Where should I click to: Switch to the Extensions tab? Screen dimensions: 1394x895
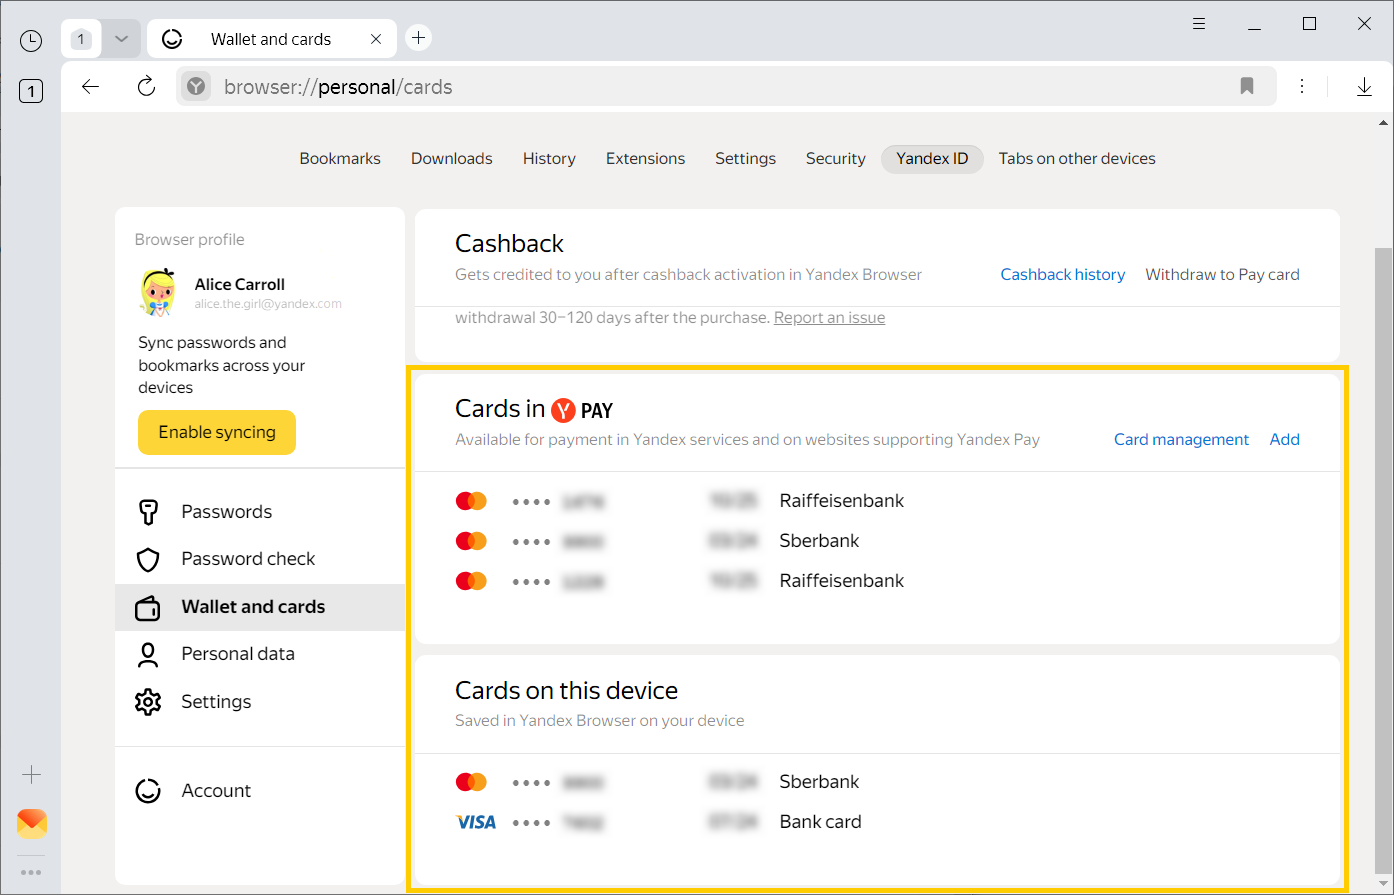click(645, 159)
